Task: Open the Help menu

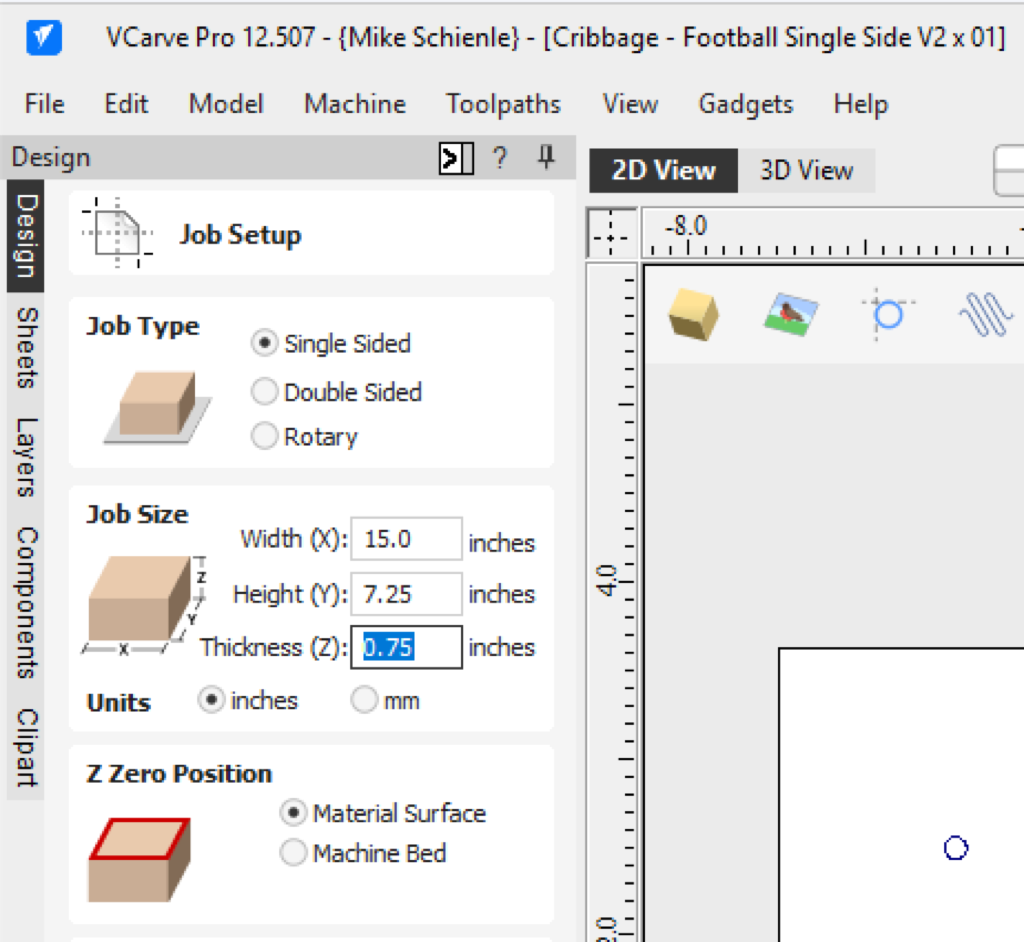Action: tap(861, 104)
